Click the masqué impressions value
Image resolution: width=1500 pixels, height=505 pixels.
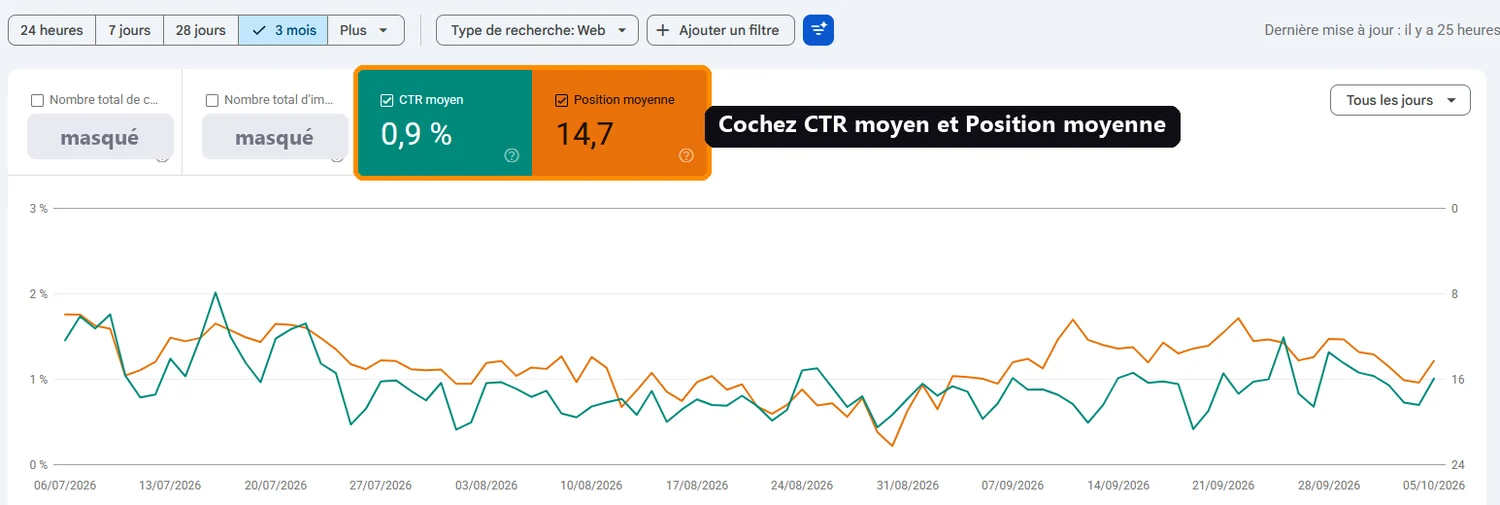[x=275, y=137]
